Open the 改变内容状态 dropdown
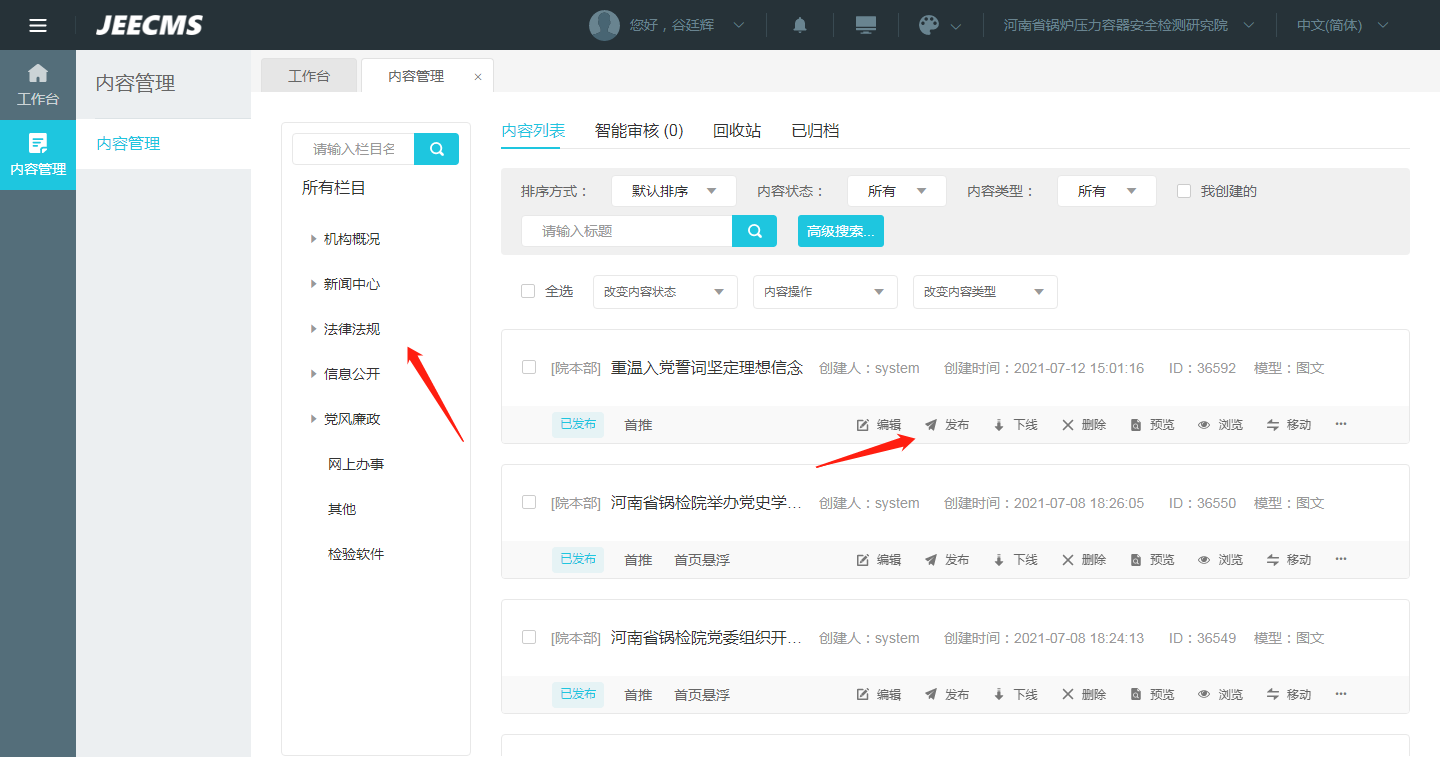Viewport: 1440px width, 757px height. (x=665, y=292)
